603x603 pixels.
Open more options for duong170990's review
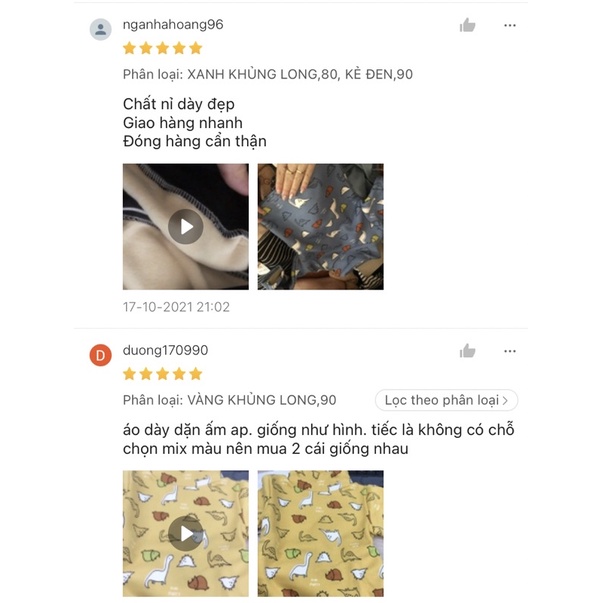[510, 351]
